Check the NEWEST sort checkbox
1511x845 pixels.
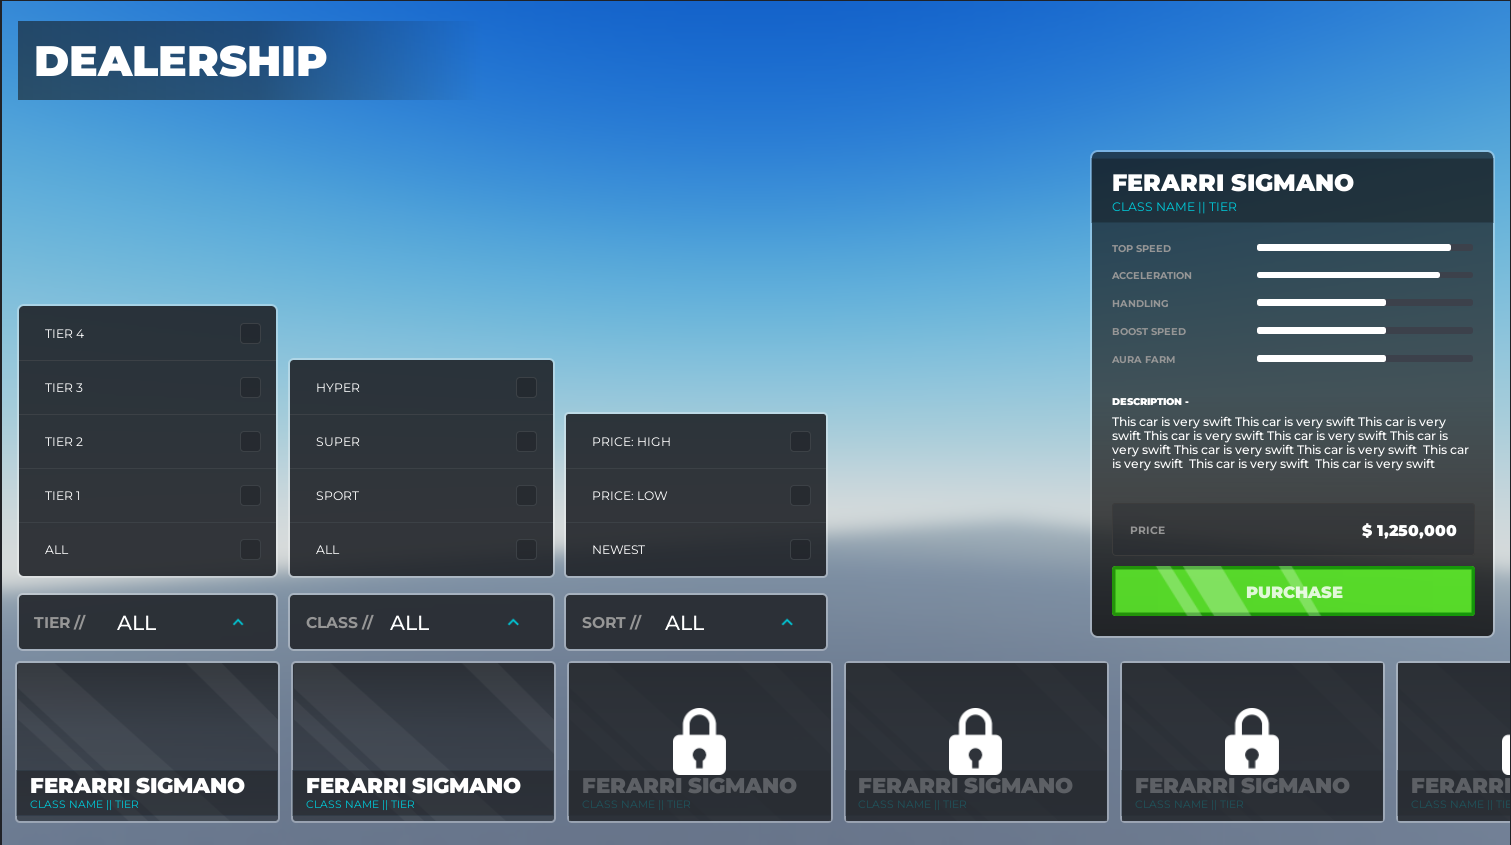(x=800, y=549)
